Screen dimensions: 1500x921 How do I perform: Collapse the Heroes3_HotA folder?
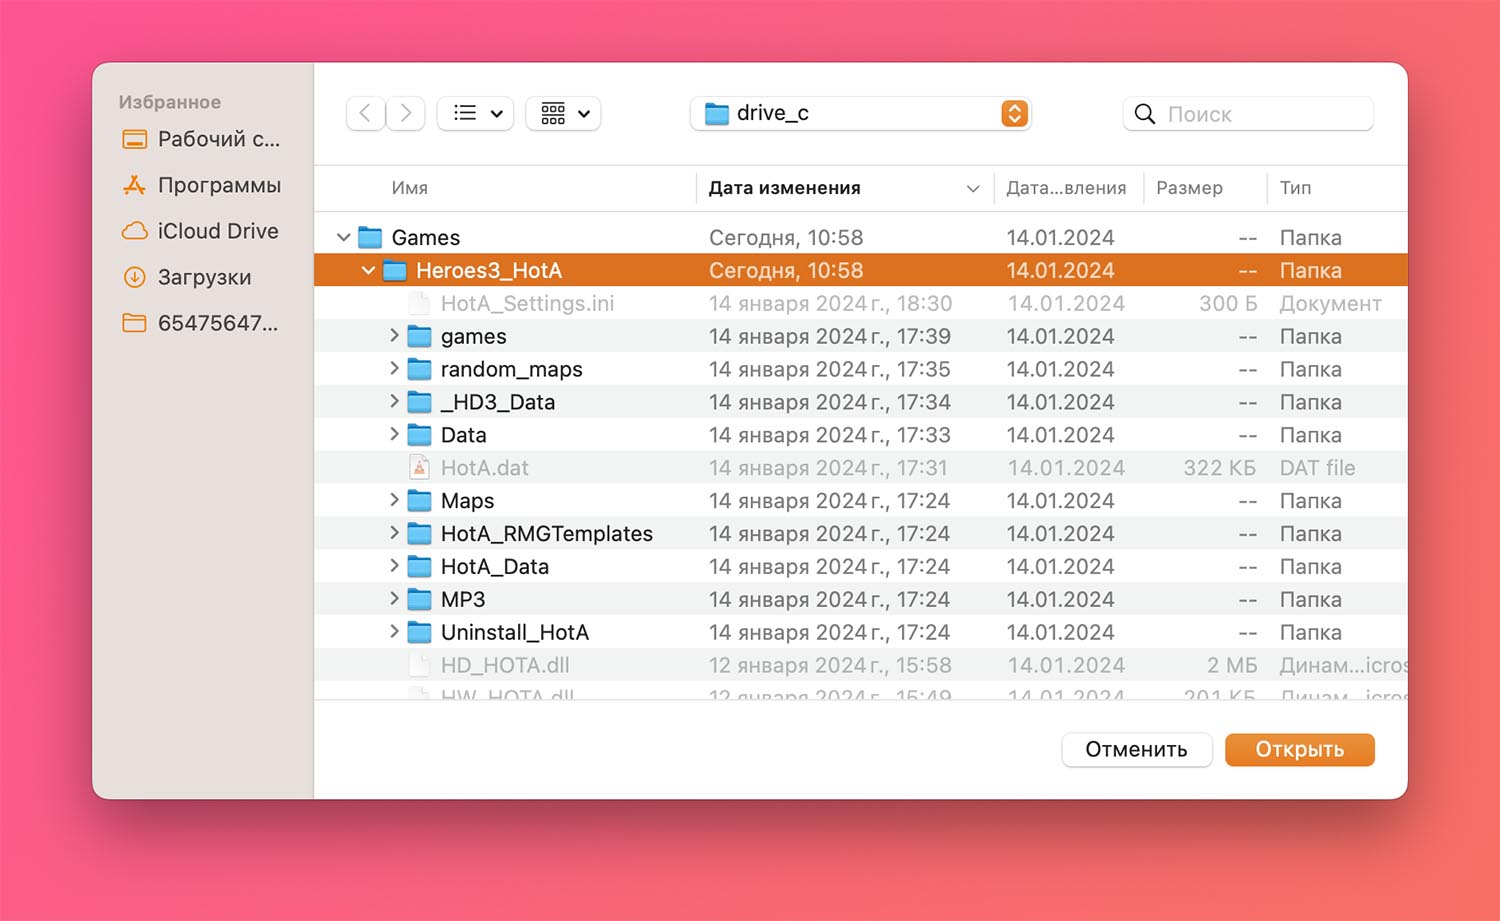pyautogui.click(x=368, y=270)
